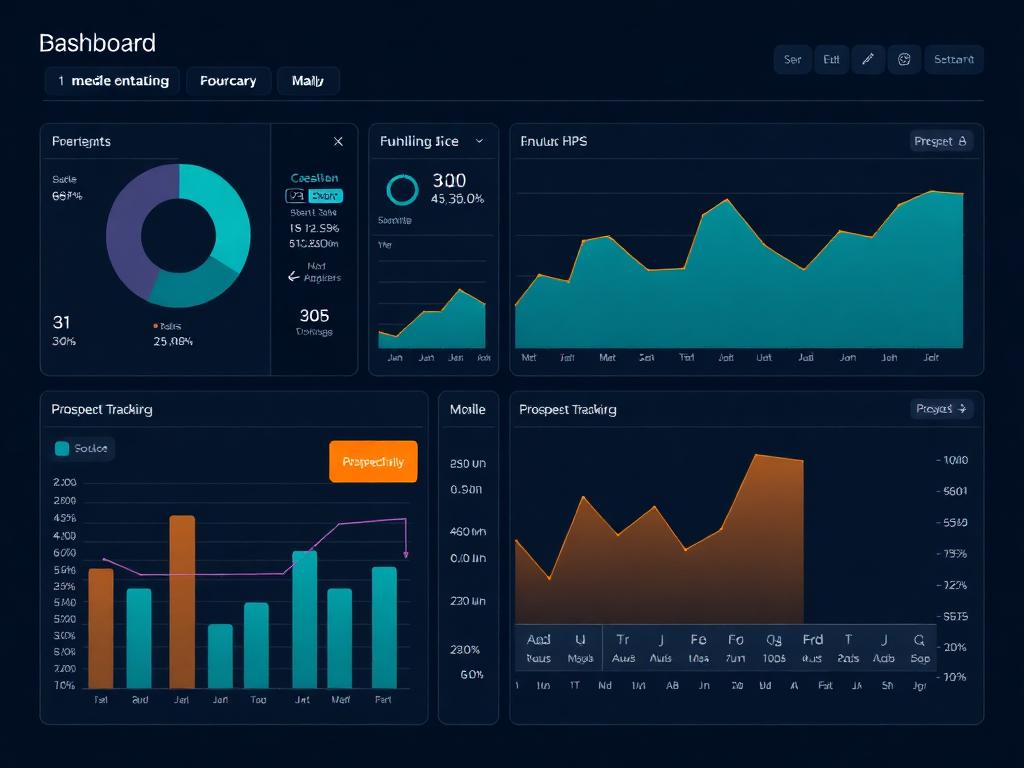
Task: Click the Proyed arrow button
Action: coord(942,409)
